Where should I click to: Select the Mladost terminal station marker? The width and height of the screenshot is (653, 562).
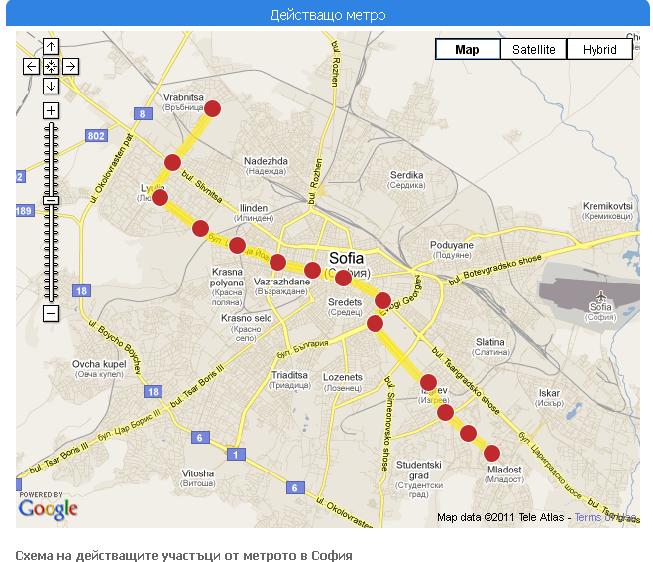tap(492, 454)
